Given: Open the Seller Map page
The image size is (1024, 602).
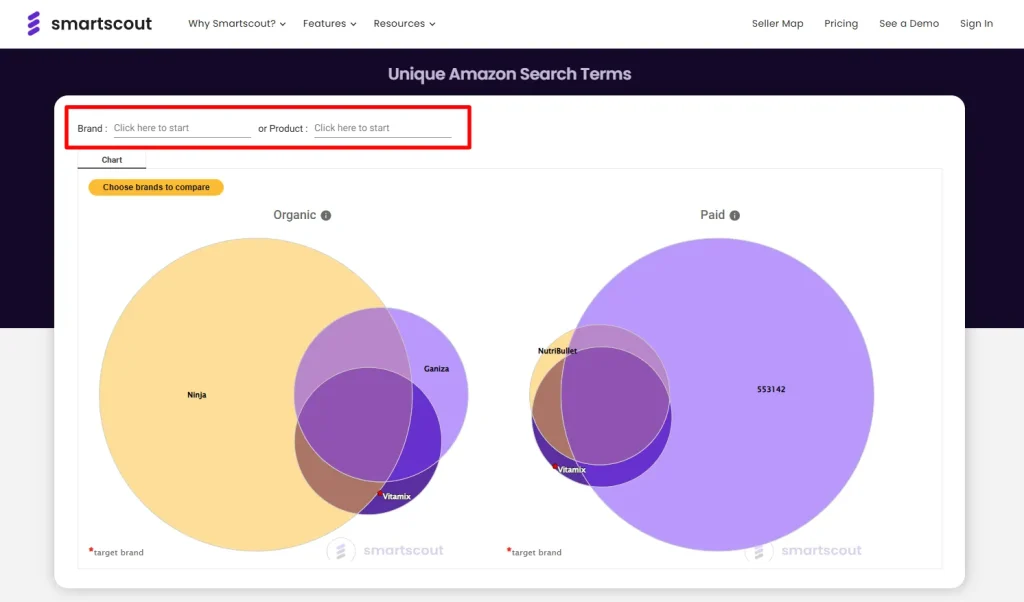Looking at the screenshot, I should tap(777, 23).
